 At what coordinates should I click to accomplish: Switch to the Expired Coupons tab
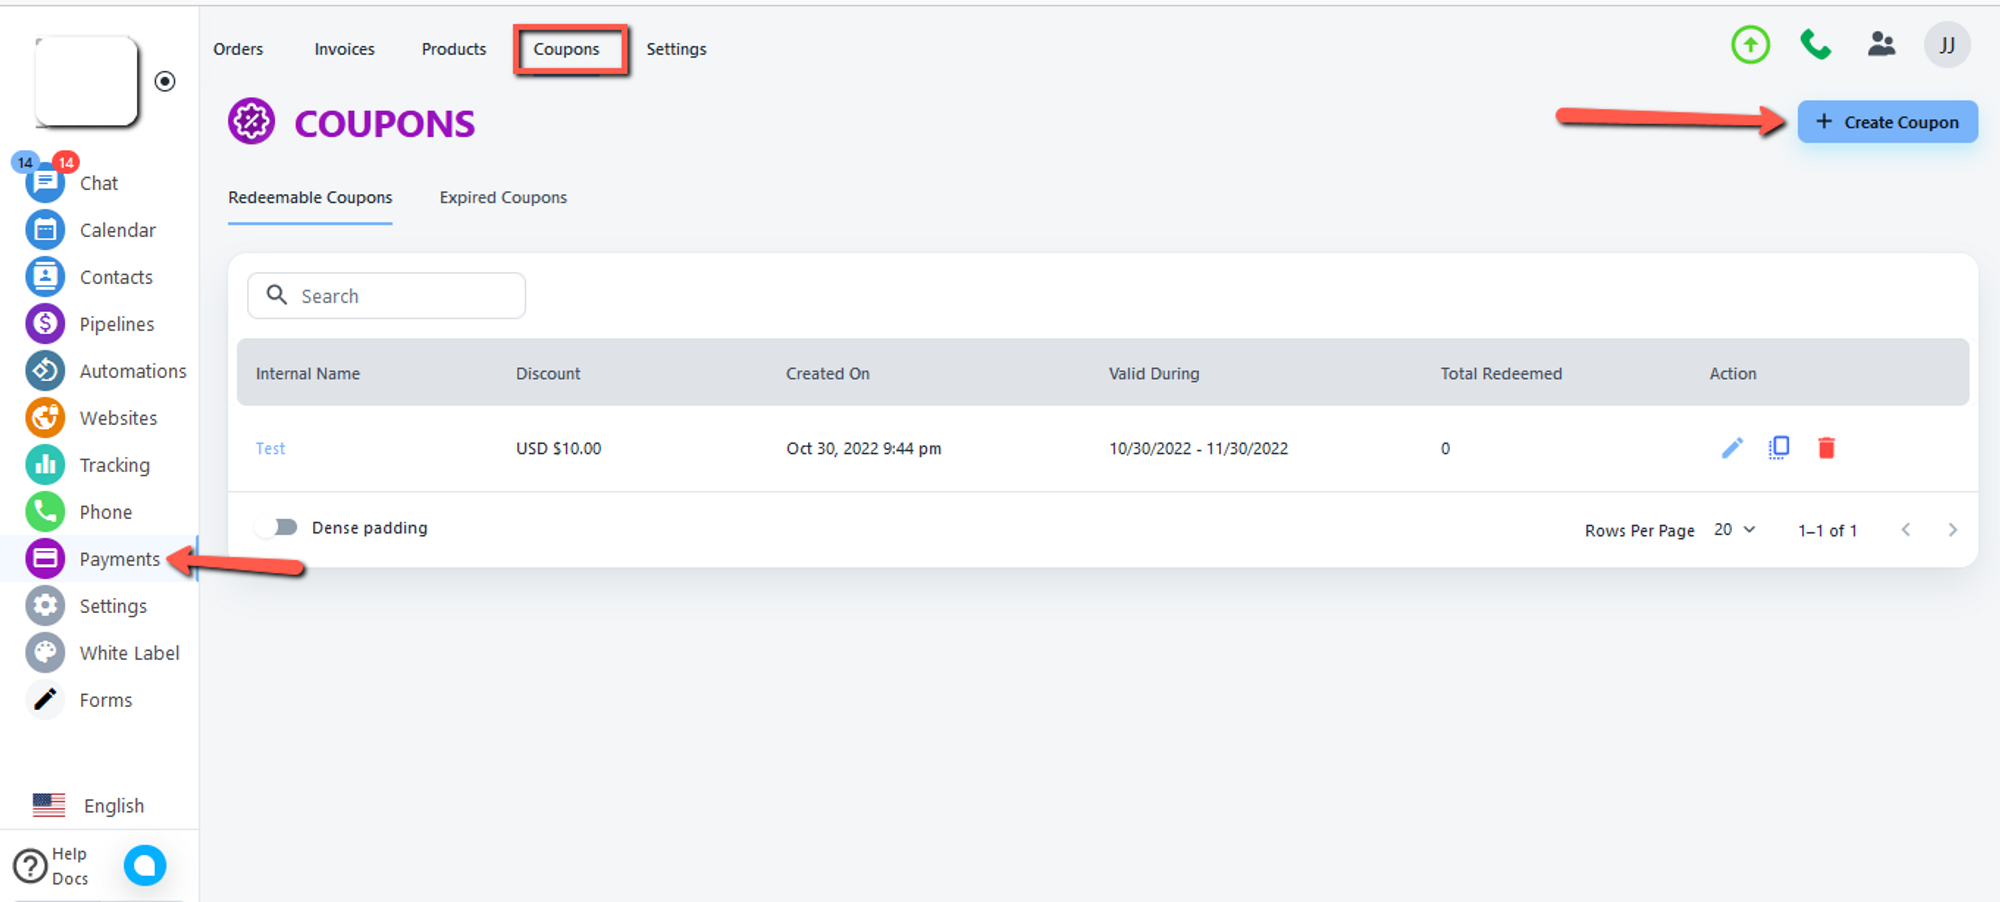point(503,198)
